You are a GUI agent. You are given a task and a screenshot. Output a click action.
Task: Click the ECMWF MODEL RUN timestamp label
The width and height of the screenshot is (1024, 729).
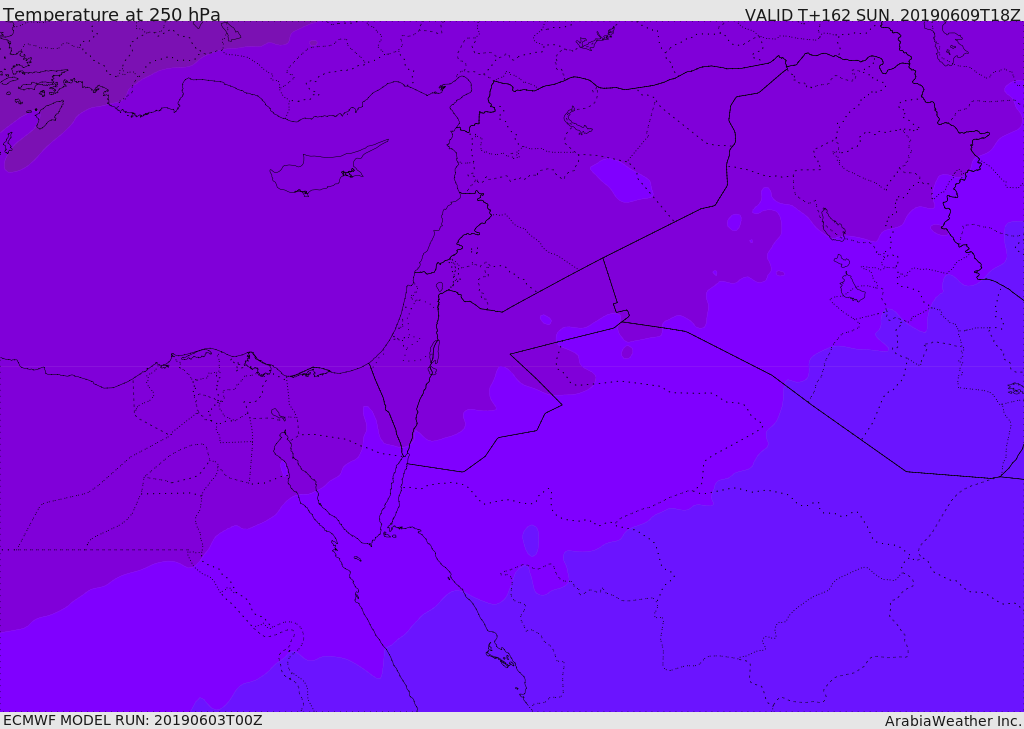coord(132,720)
